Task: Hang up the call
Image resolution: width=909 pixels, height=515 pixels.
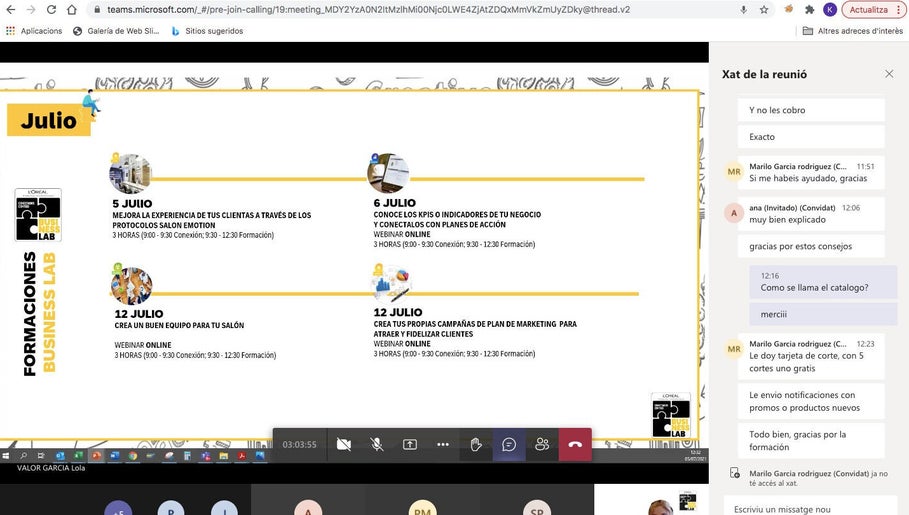Action: 575,444
